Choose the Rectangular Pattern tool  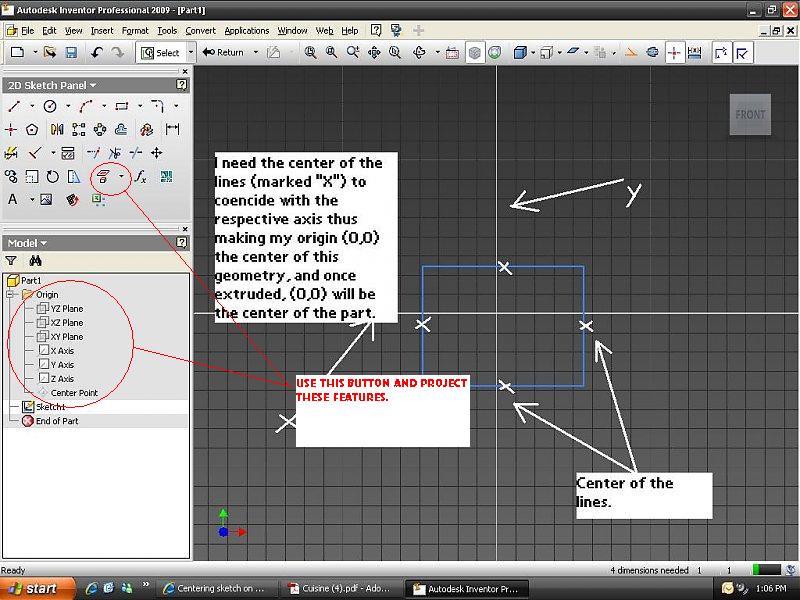point(79,130)
